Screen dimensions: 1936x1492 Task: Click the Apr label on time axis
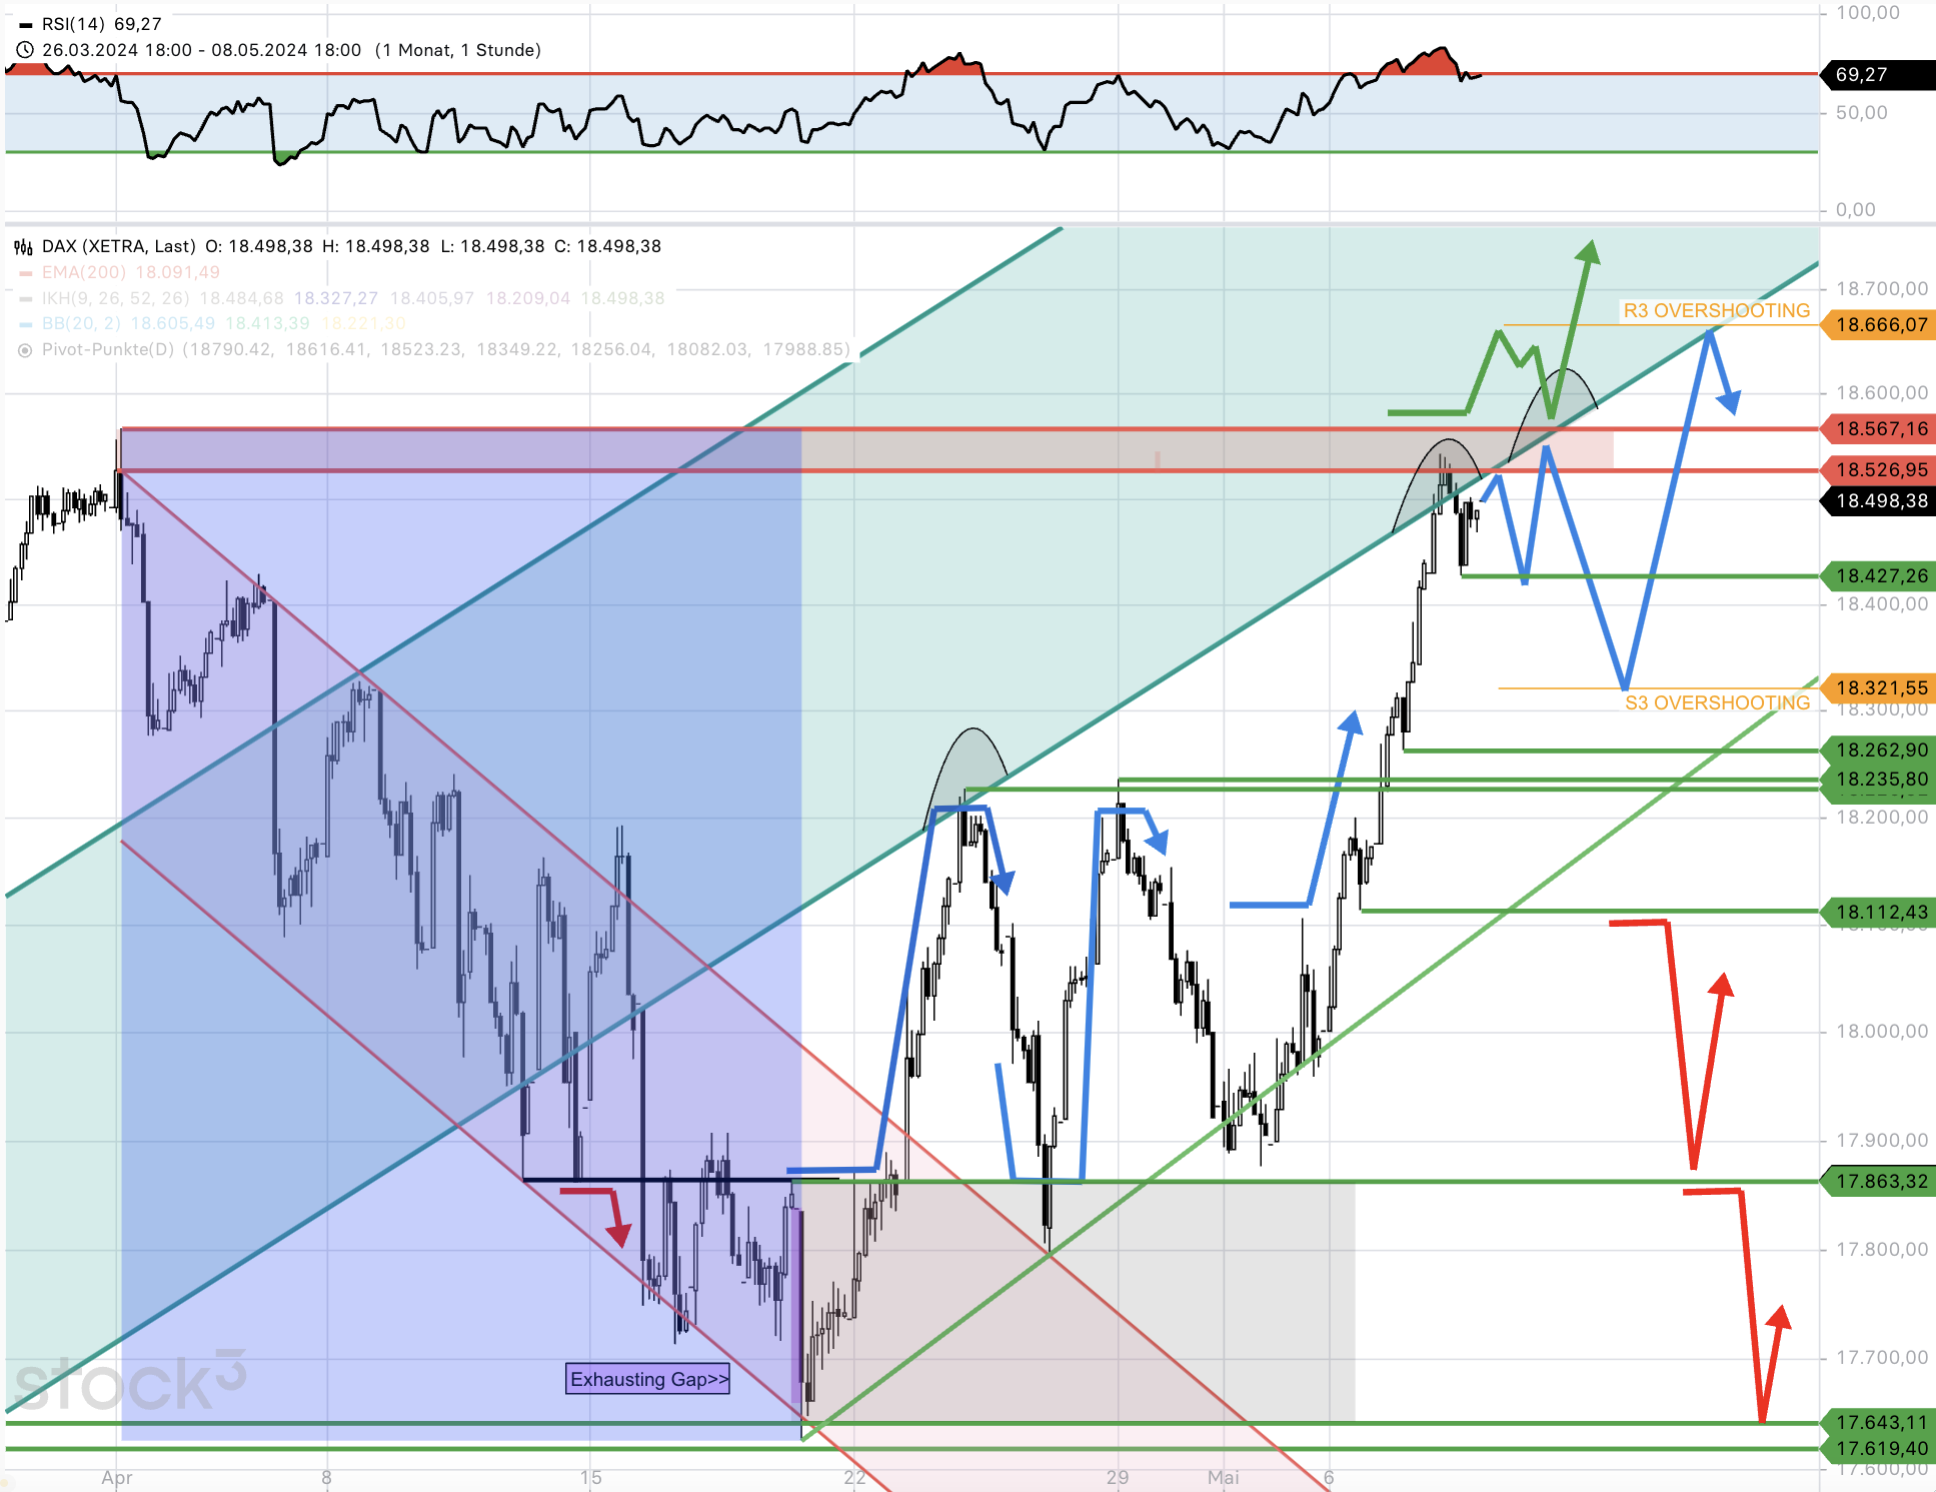coord(117,1478)
